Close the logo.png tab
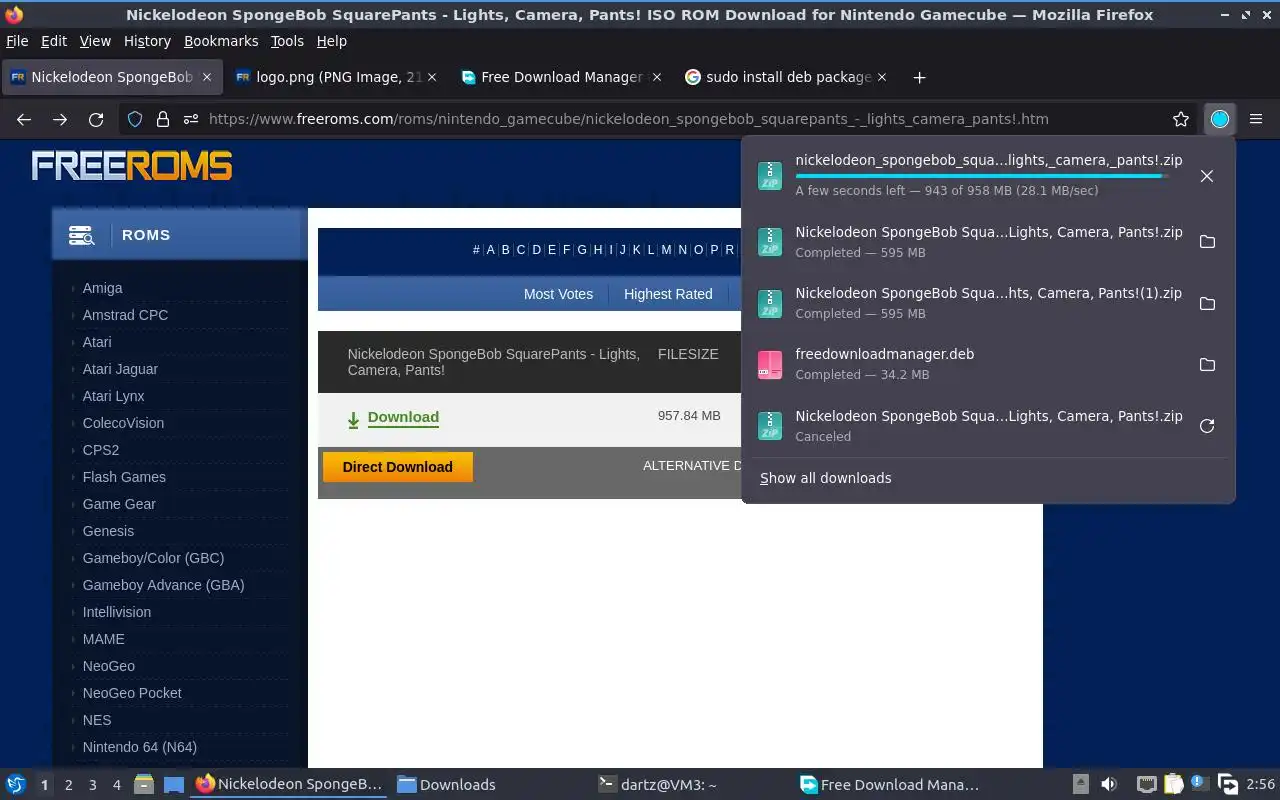This screenshot has width=1280, height=800. (432, 77)
